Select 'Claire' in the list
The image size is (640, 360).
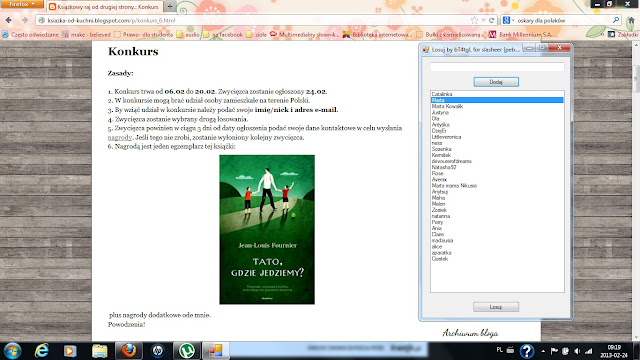(438, 234)
